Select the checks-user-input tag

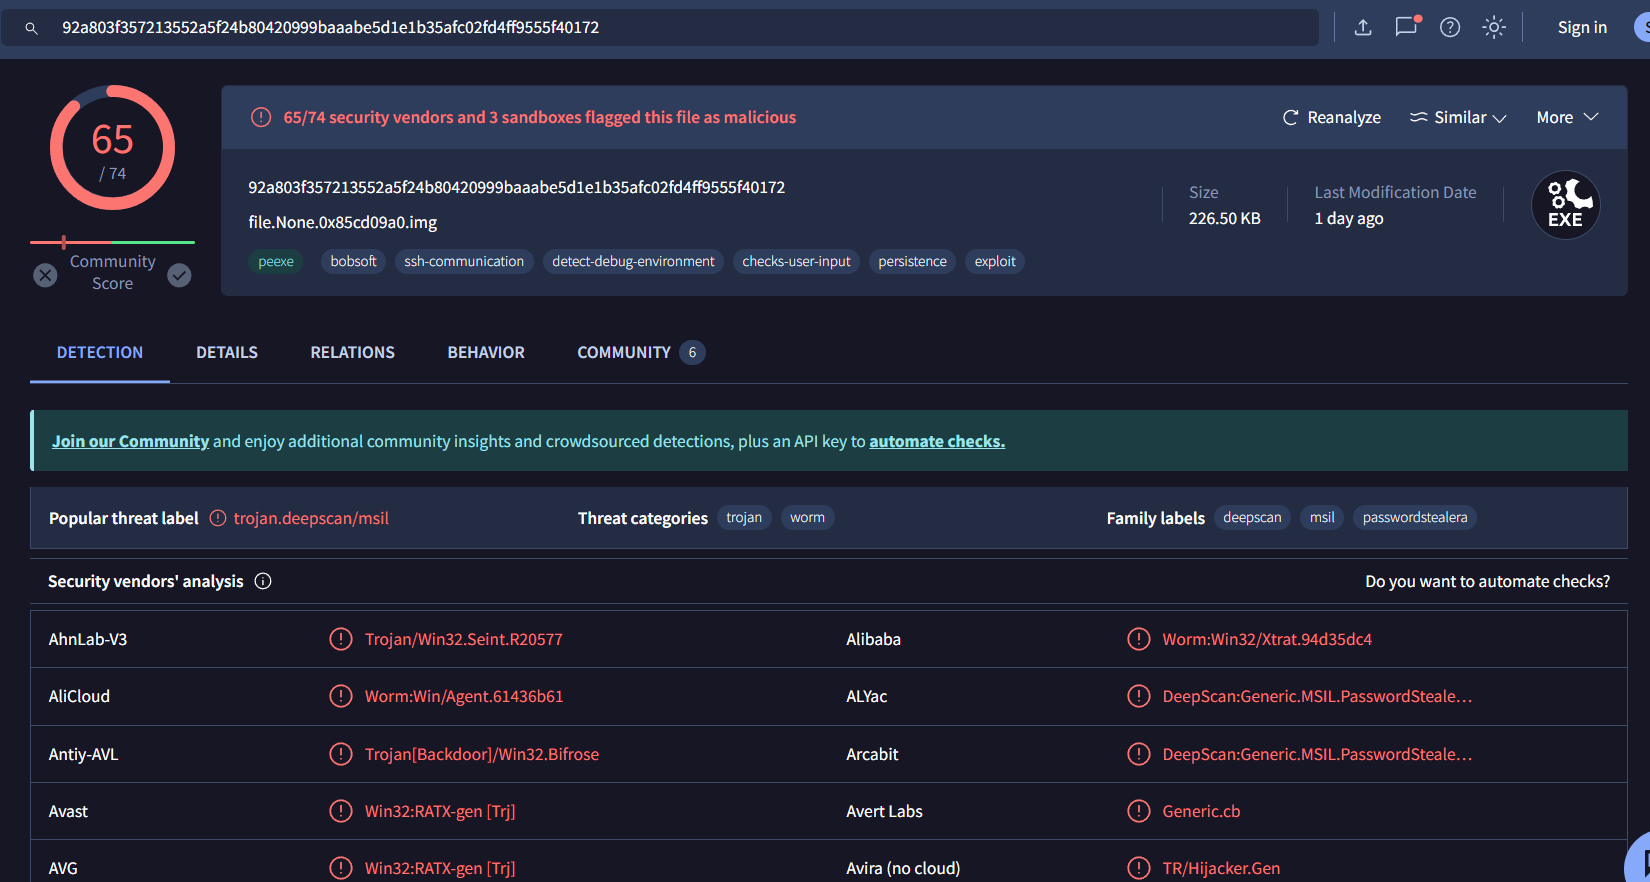point(796,261)
